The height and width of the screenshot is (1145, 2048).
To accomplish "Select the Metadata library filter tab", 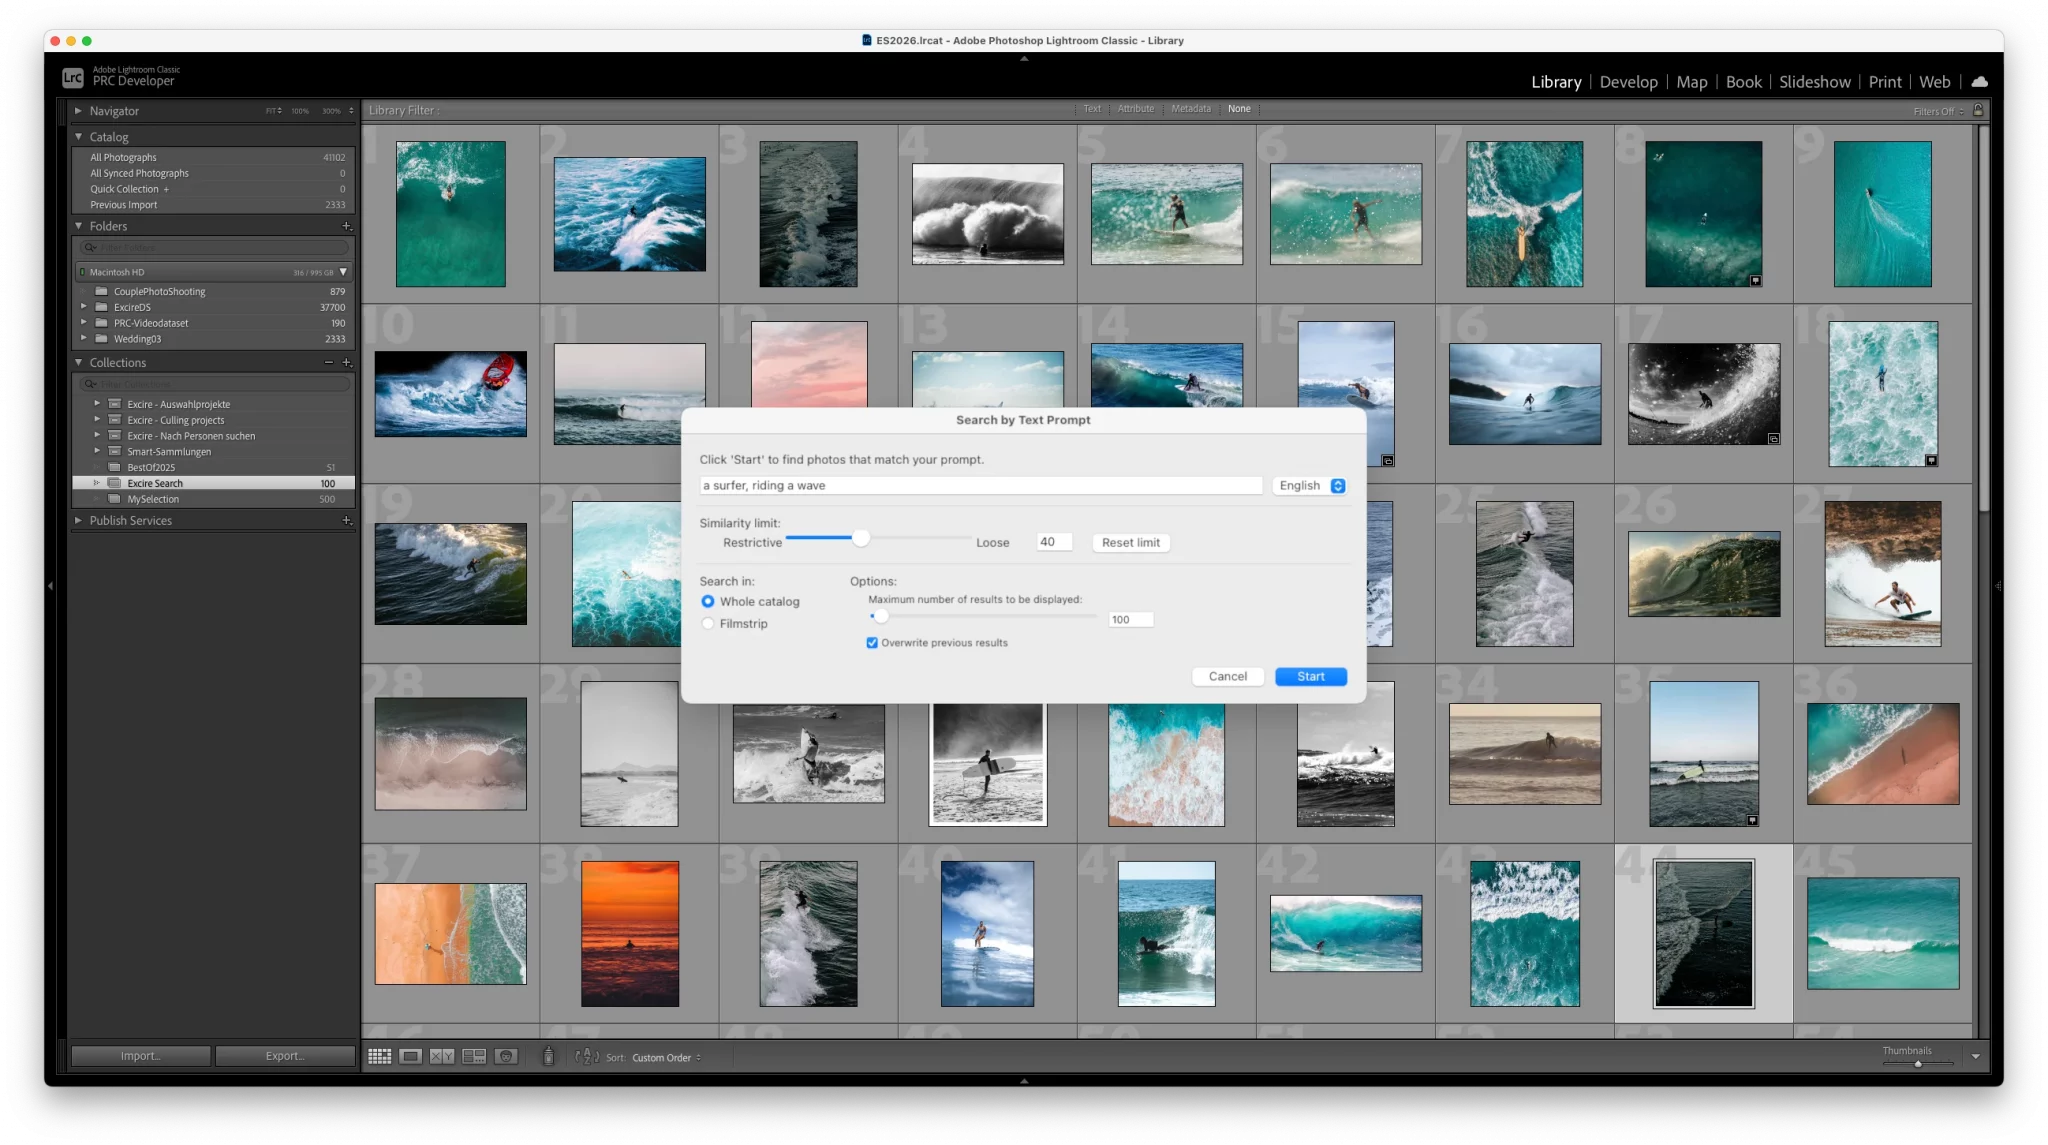I will pos(1190,109).
